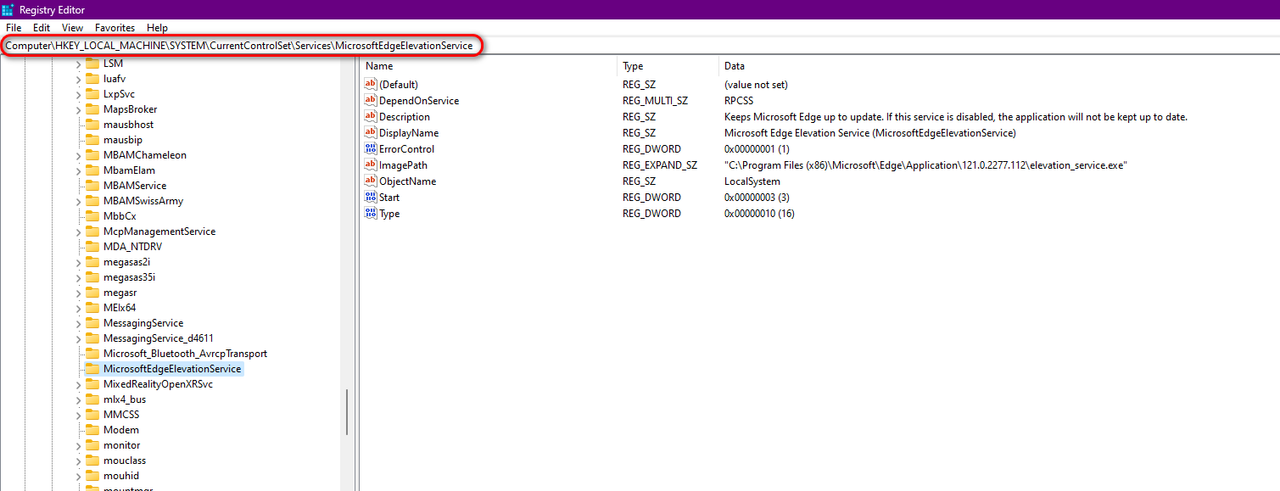Click the DWORD icon beside ErrorControl
Screen dimensions: 1280x491
371,149
